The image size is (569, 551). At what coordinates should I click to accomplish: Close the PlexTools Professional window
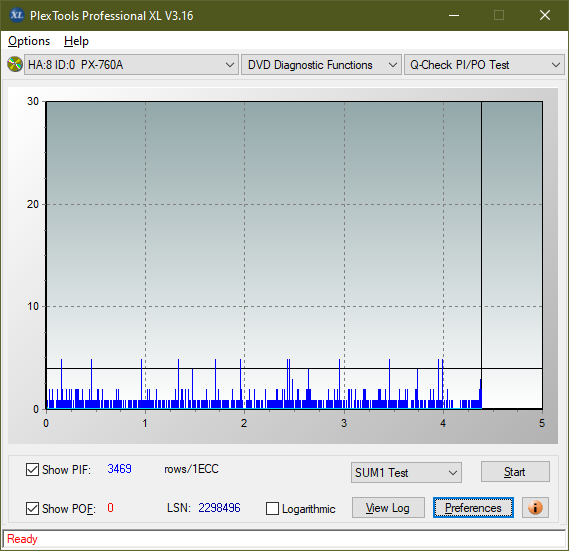point(545,15)
